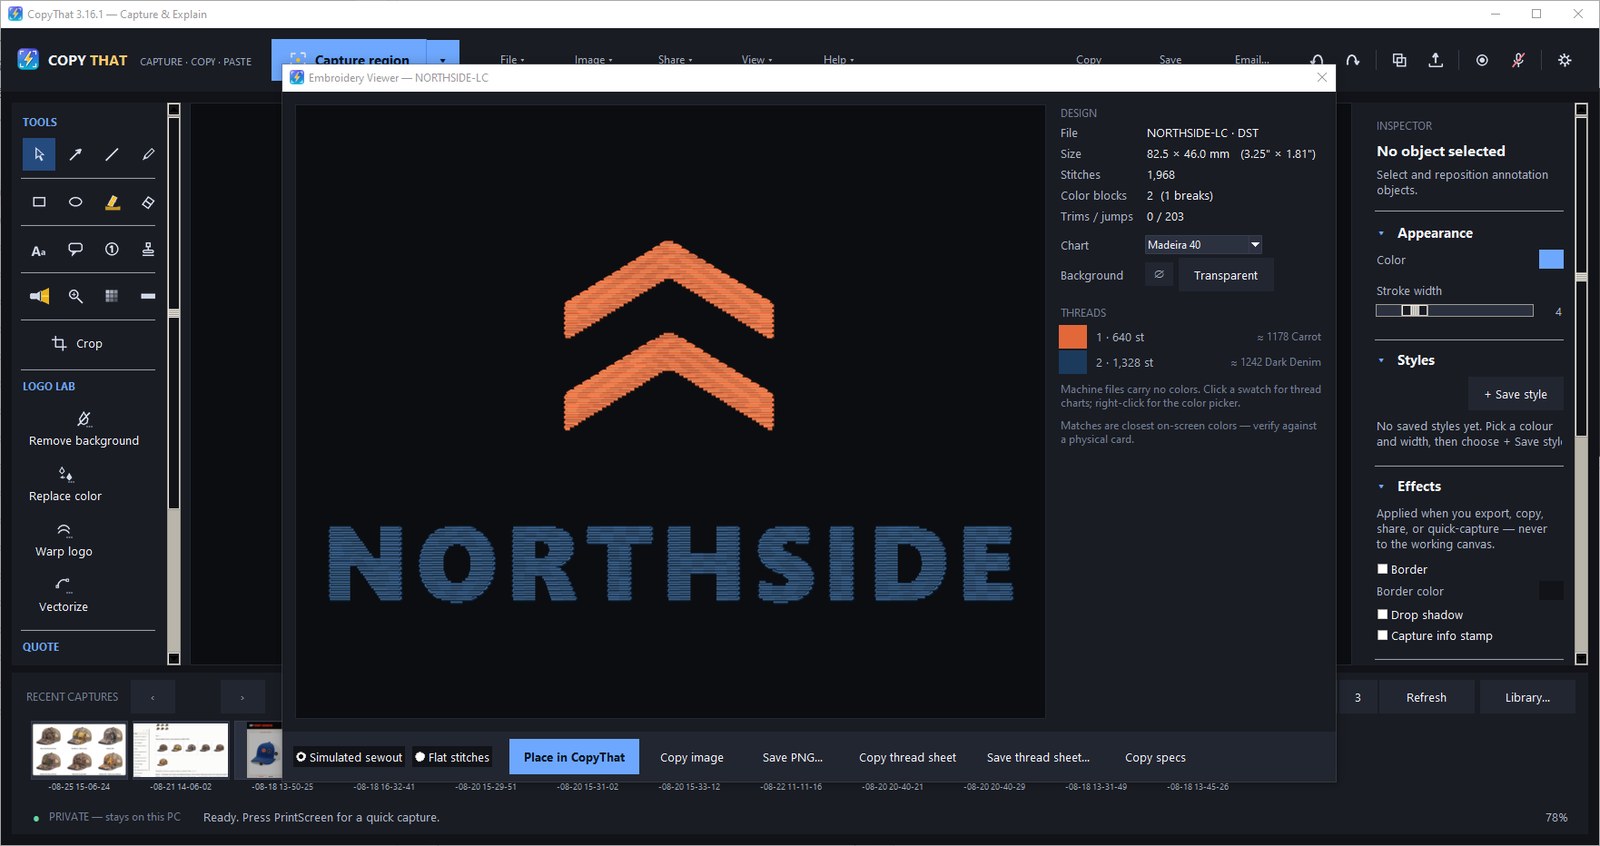Open the View menu

[x=757, y=60]
